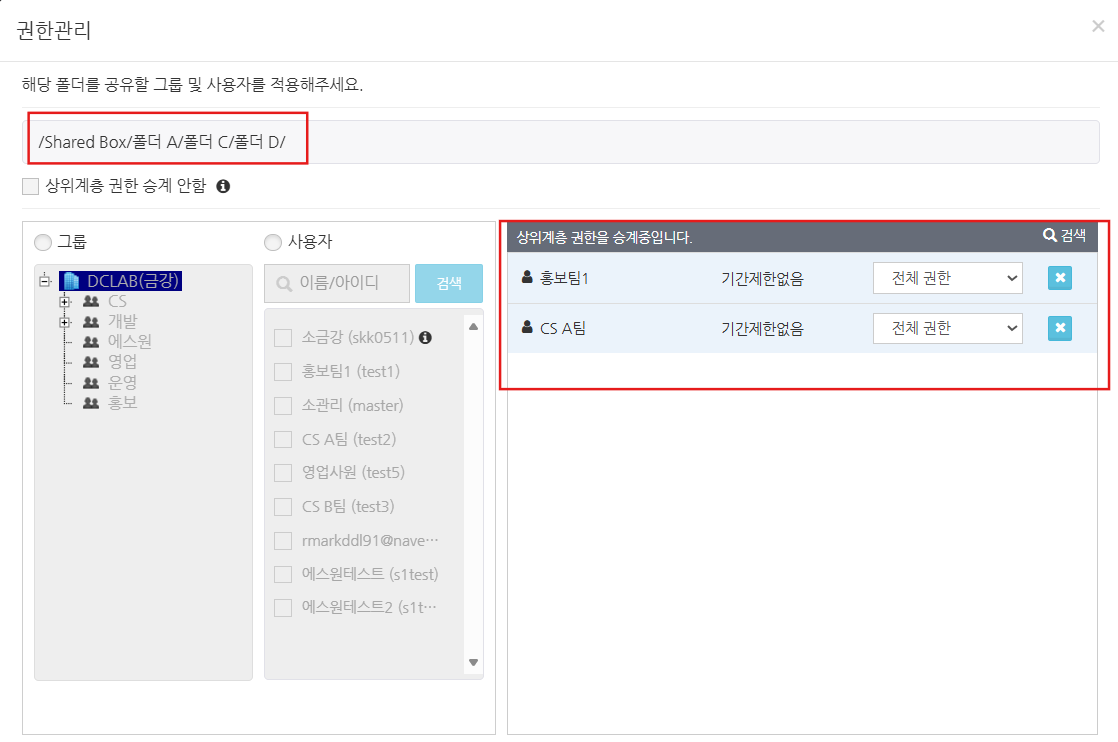Click the user list scrollbar down arrow
The image size is (1118, 742).
pos(473,662)
